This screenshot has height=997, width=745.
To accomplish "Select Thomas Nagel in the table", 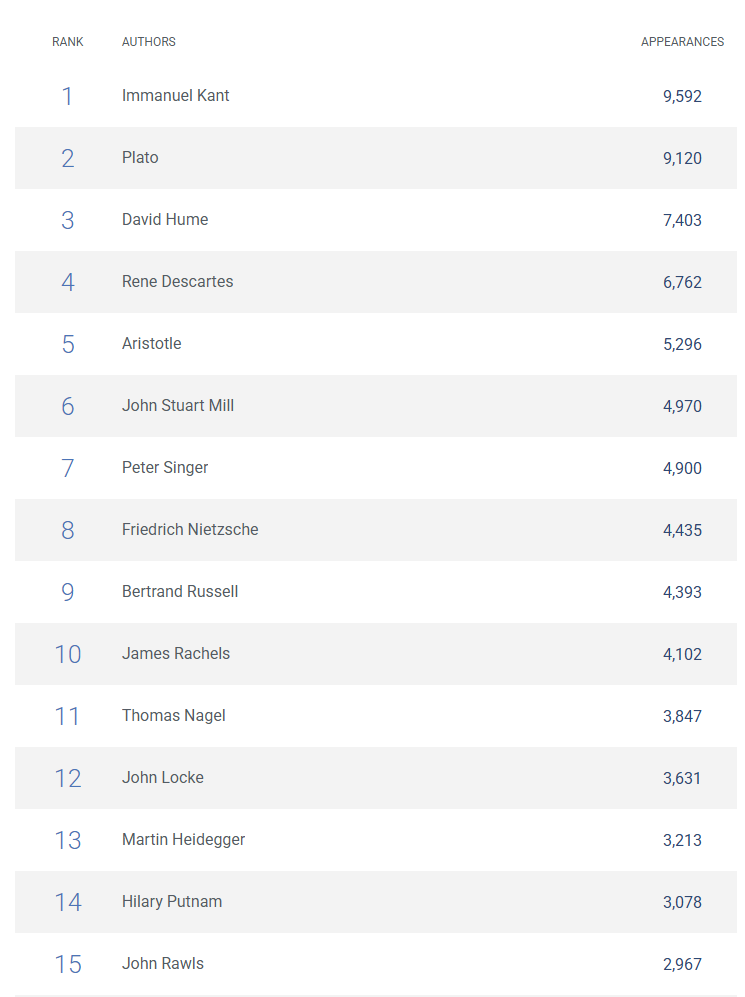I will (x=174, y=716).
